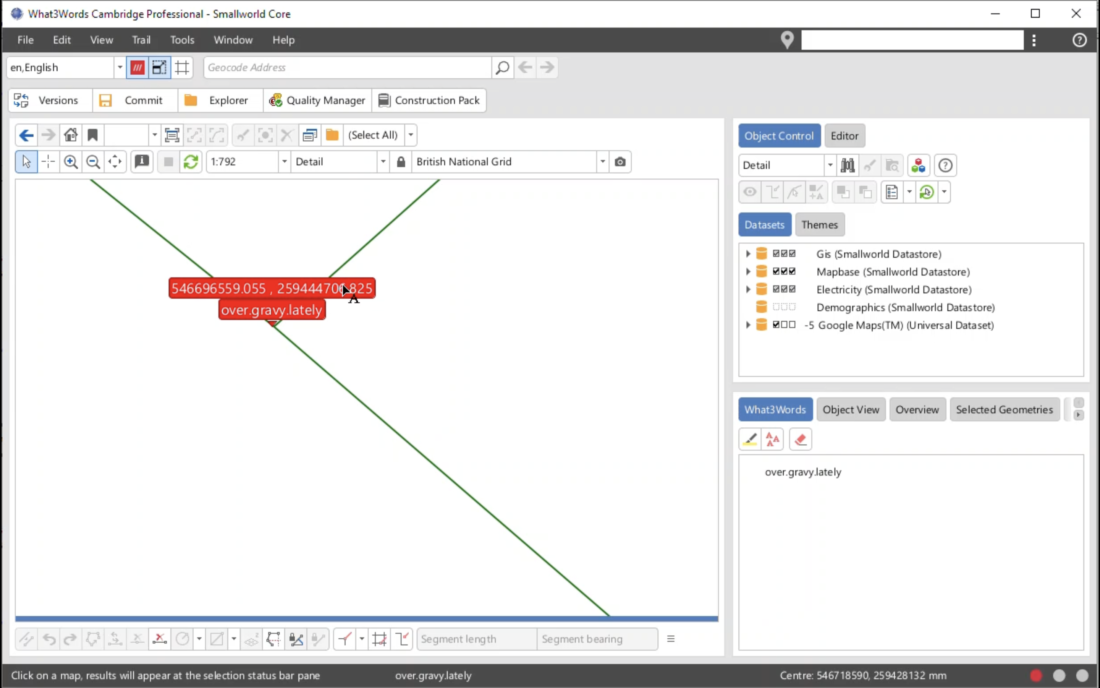Screen dimensions: 1100x688
Task: Toggle second checkbox for Mapbase datastore
Action: [784, 271]
